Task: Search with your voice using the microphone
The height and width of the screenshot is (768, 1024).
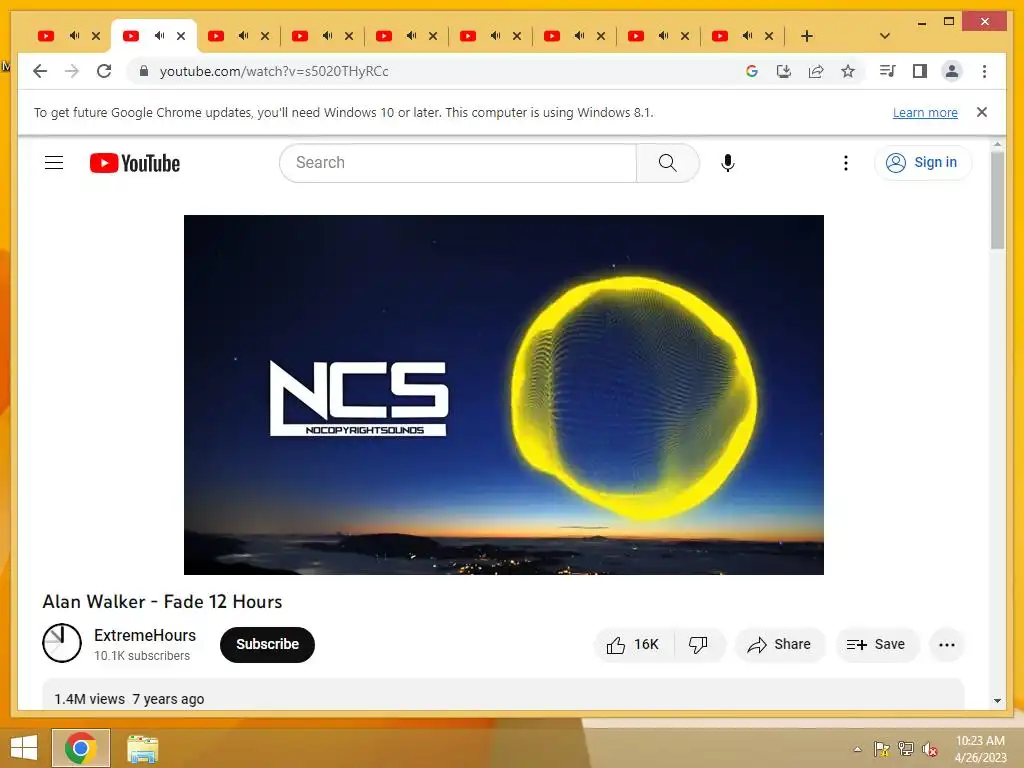Action: (x=728, y=163)
